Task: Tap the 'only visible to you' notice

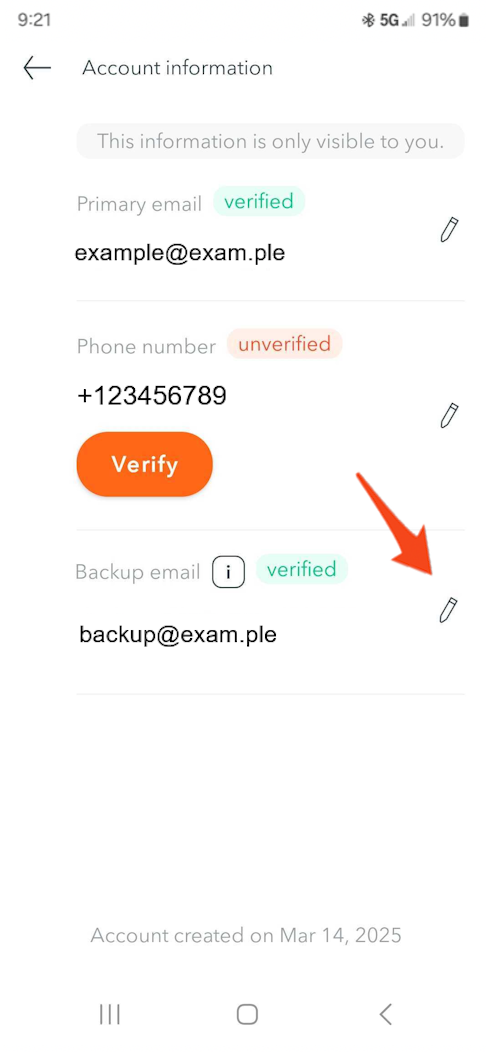Action: coord(271,141)
